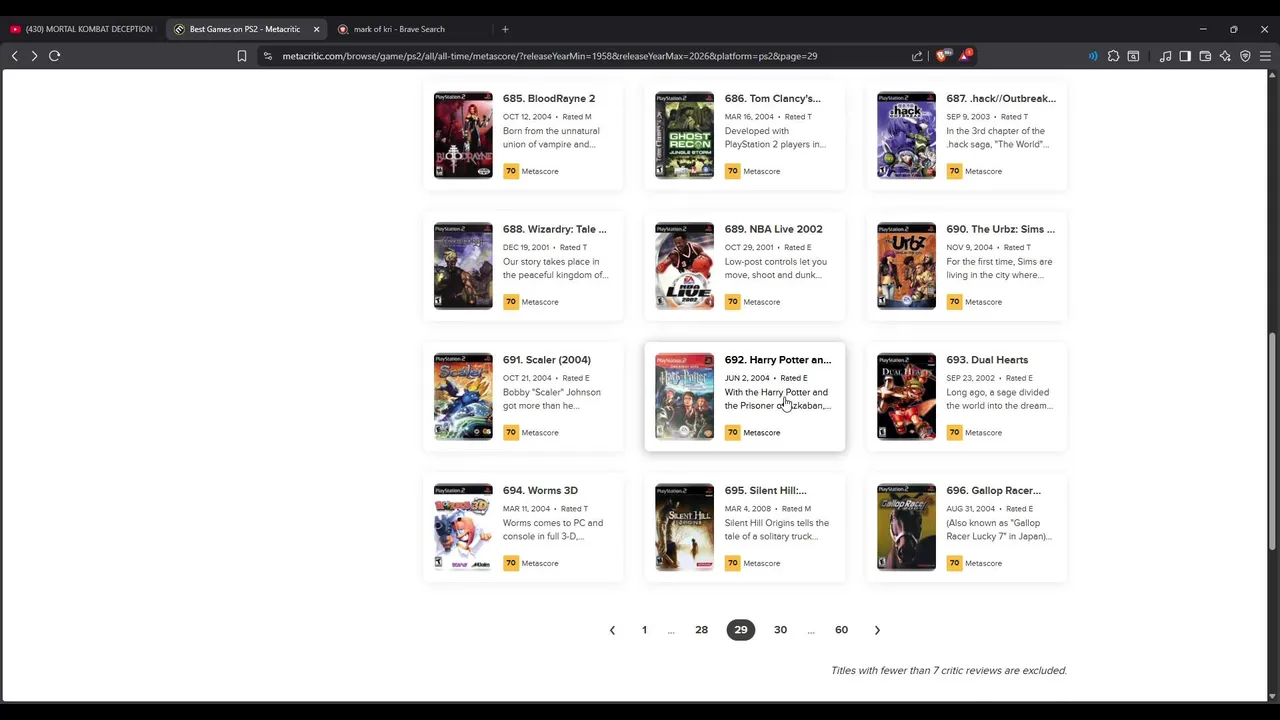This screenshot has height=720, width=1280.
Task: Open the extensions puzzle icon
Action: click(x=1113, y=56)
